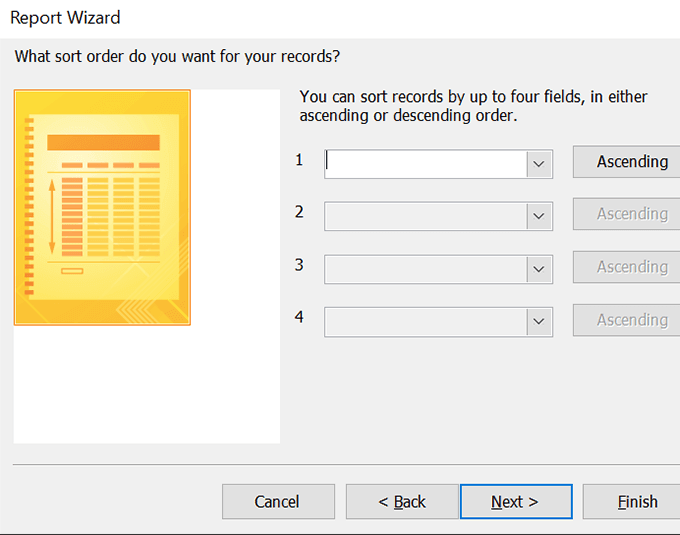
Task: Click the vertical sort arrow in the preview
Action: pyautogui.click(x=52, y=217)
